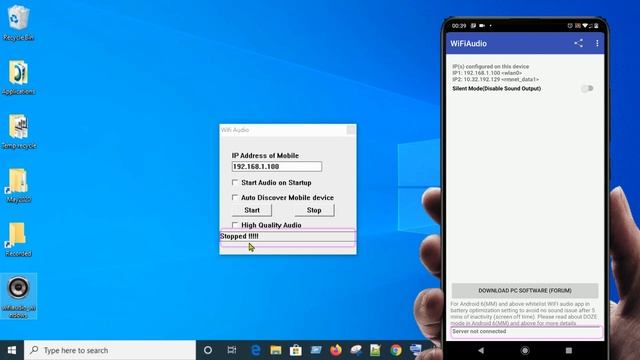Screen dimensions: 640x360
Task: Tap the Android home navigation button
Action: pyautogui.click(x=525, y=350)
